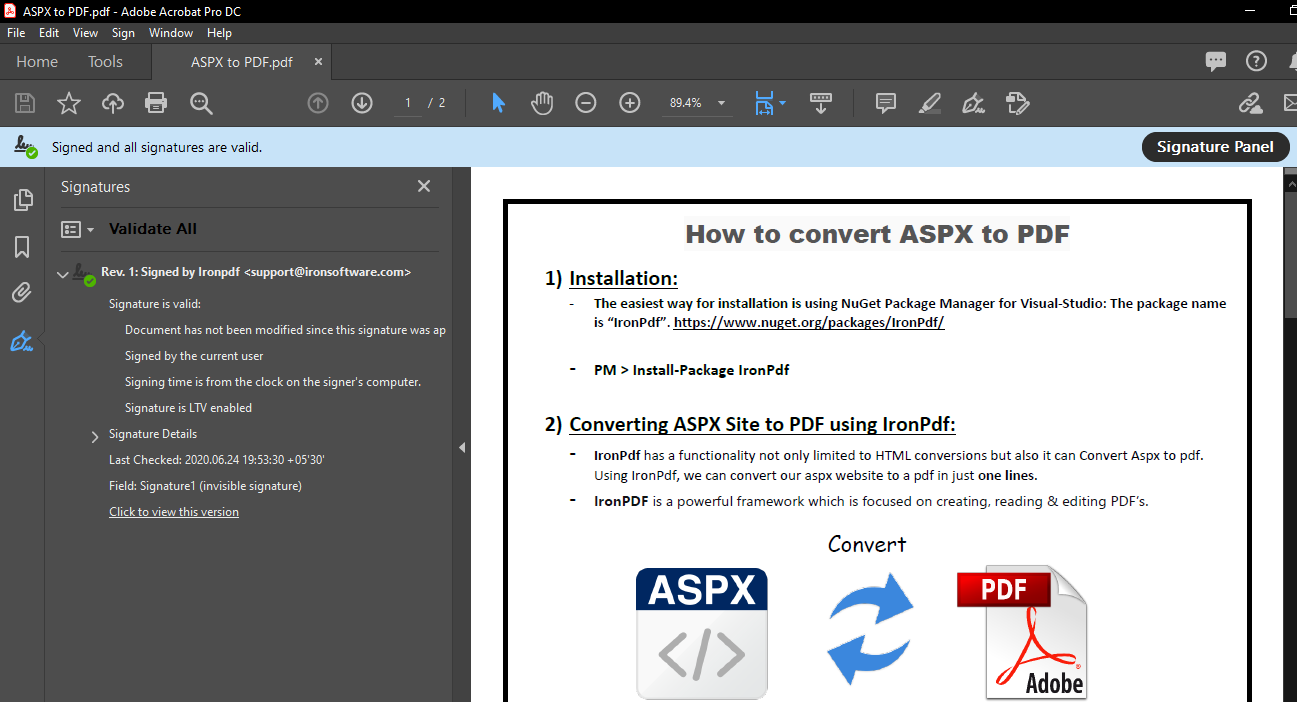This screenshot has width=1297, height=702.
Task: Open the fit page options dropdown arrow
Action: [782, 103]
